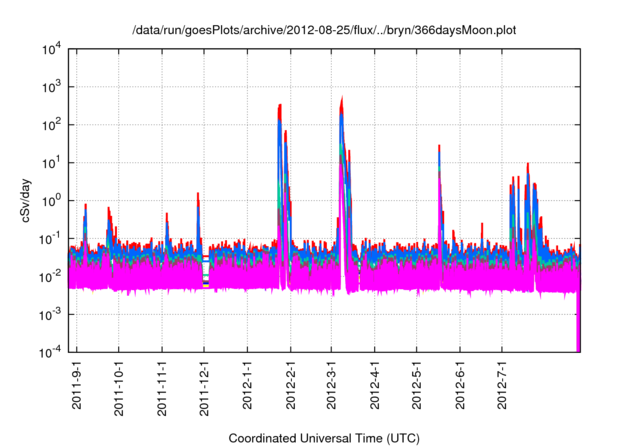Click the Coordinated Universal Time axis label
This screenshot has width=640, height=448.
[324, 438]
